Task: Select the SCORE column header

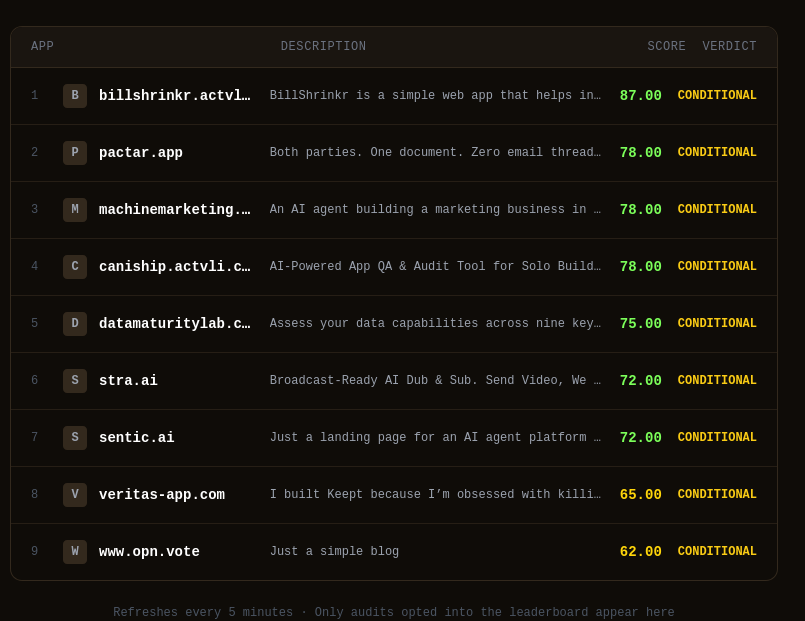Action: point(666,46)
